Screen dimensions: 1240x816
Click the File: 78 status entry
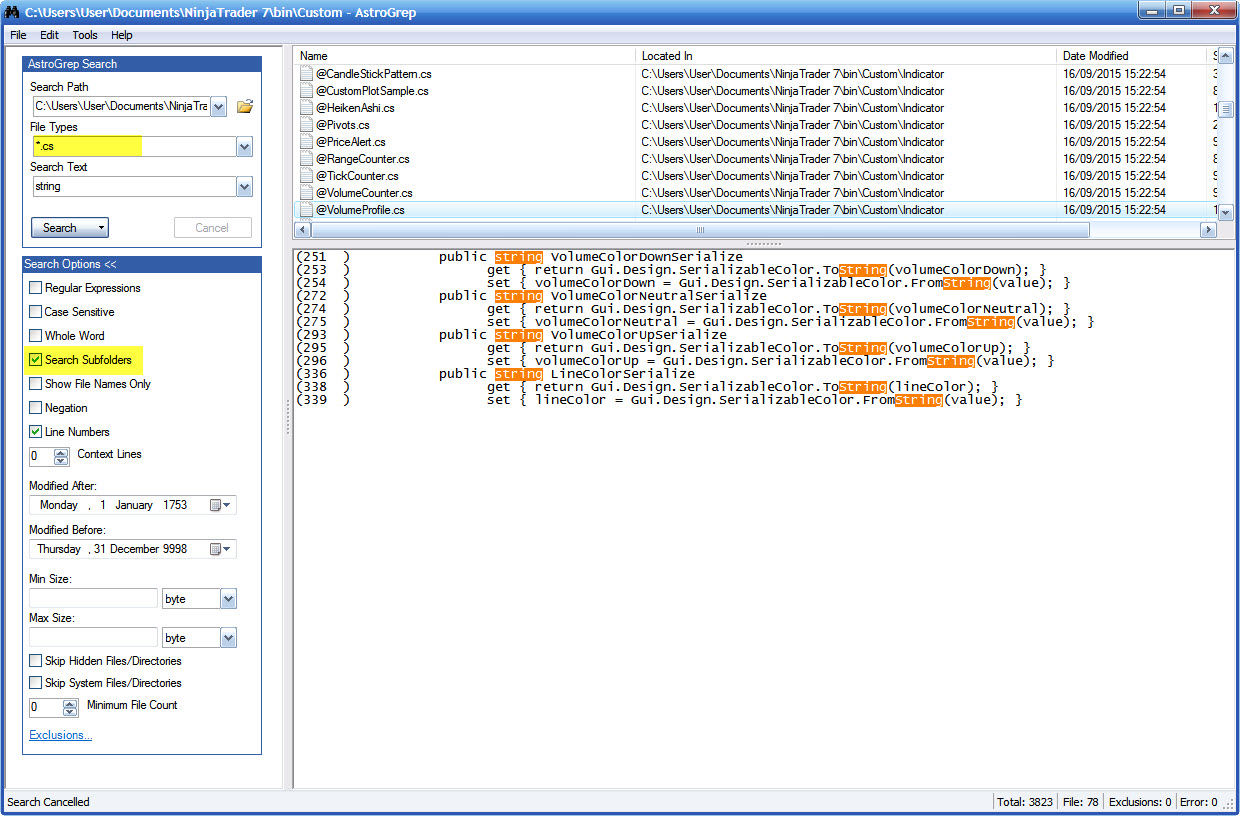point(1082,802)
